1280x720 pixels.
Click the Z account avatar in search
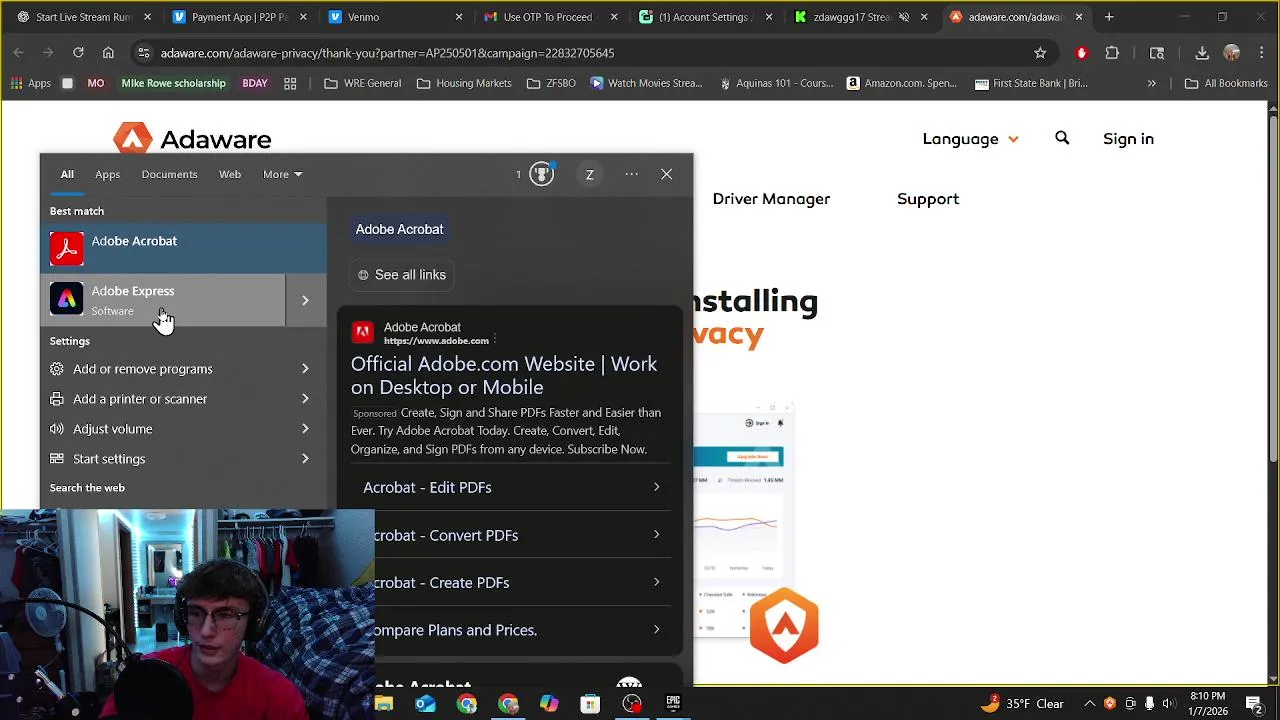(590, 174)
